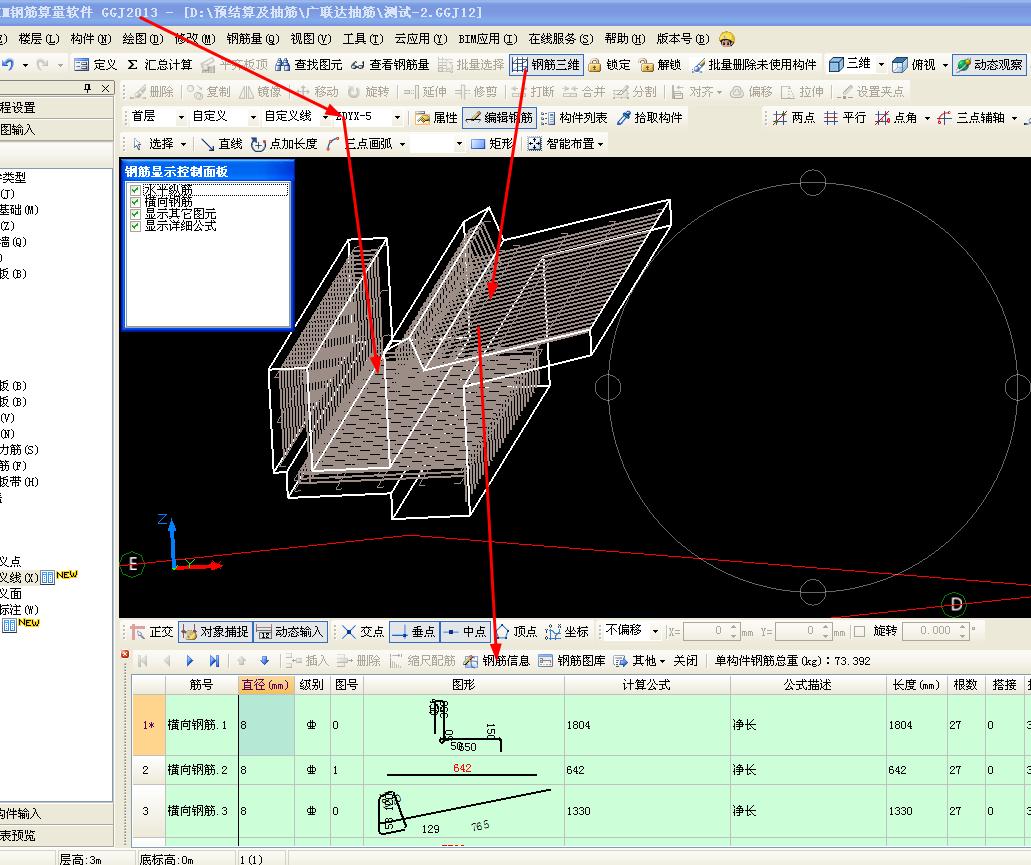Open the 视图(V) menu
This screenshot has height=865, width=1031.
[311, 39]
